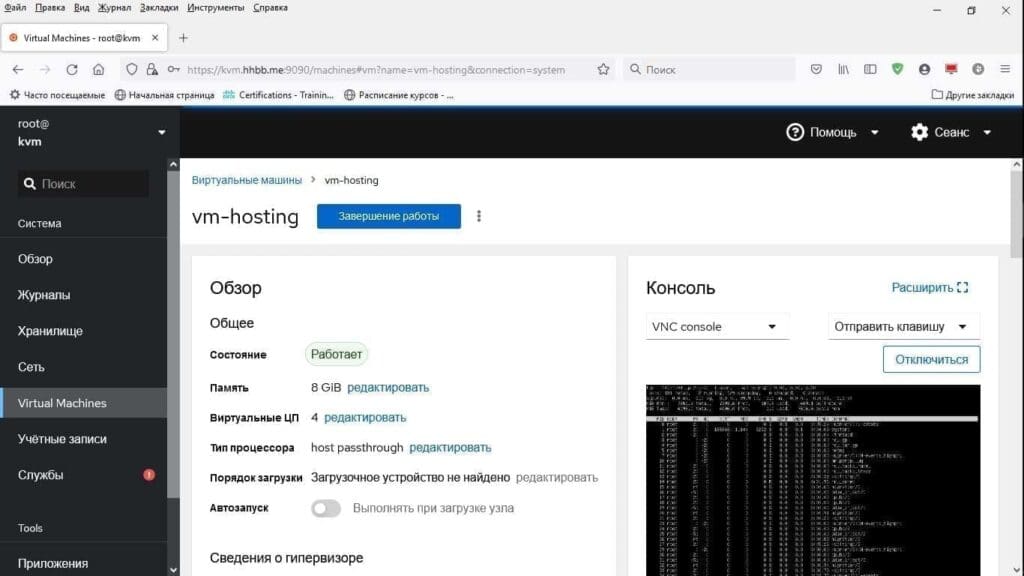Click the VNC console screen thumbnail
1024x576 pixels.
pos(813,480)
